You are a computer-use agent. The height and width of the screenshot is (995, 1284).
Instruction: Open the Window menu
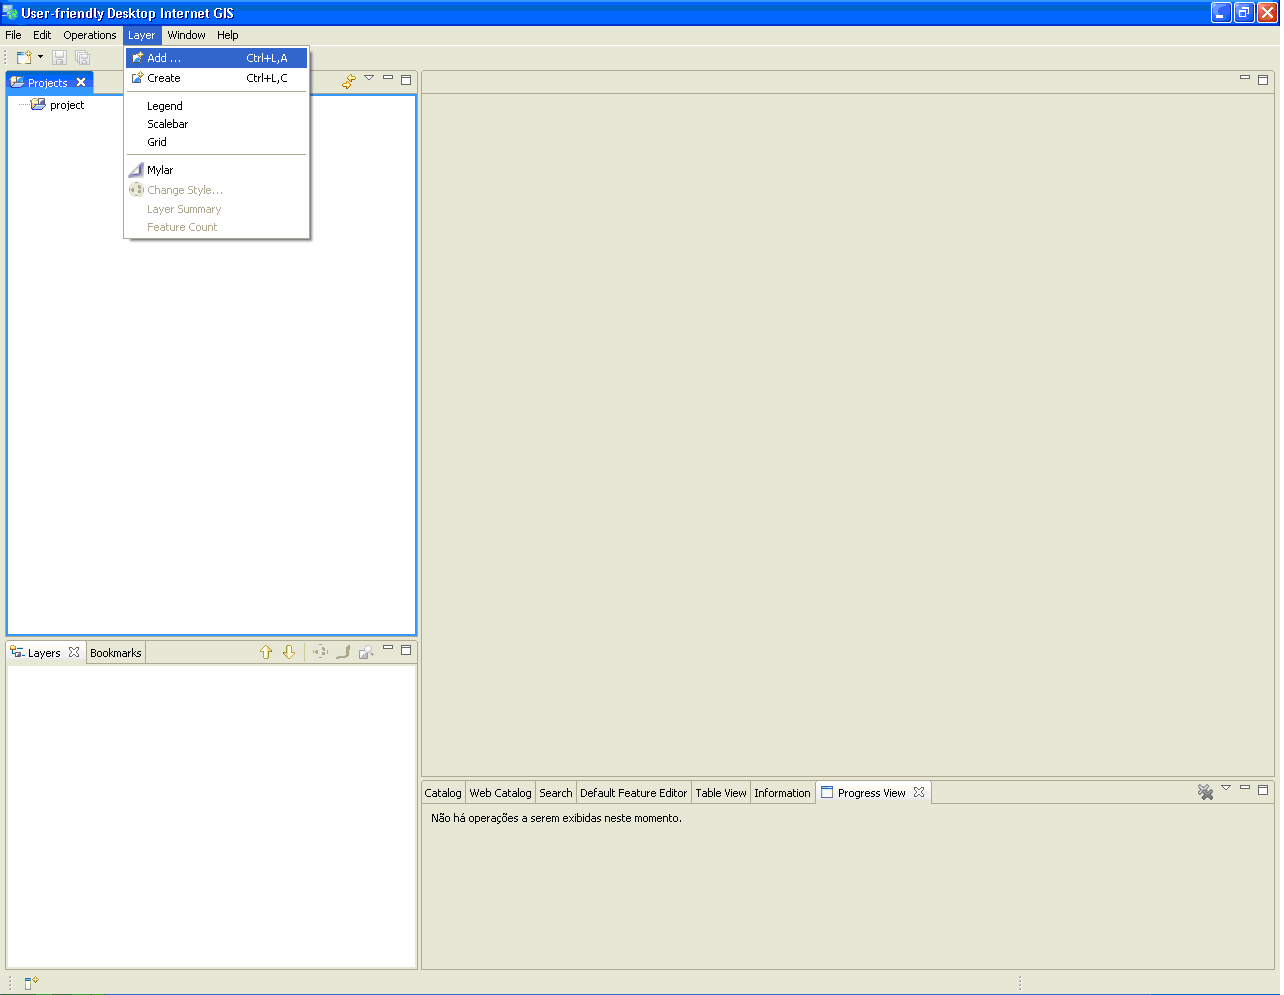click(187, 35)
